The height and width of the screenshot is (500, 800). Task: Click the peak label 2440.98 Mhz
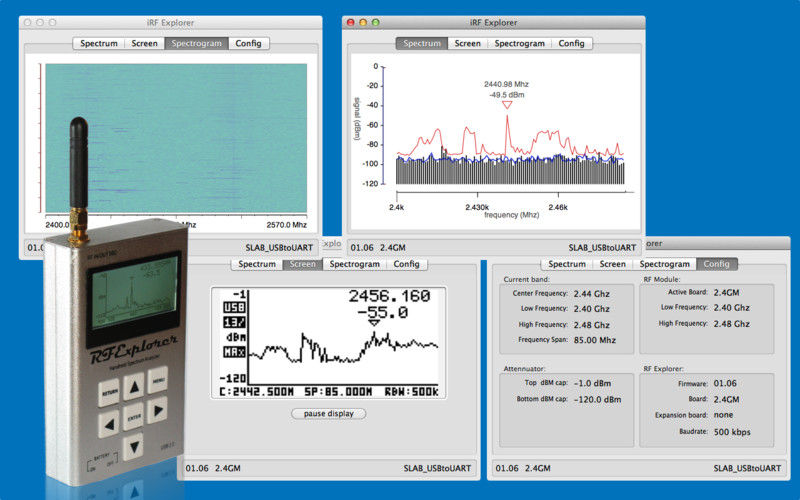[506, 84]
